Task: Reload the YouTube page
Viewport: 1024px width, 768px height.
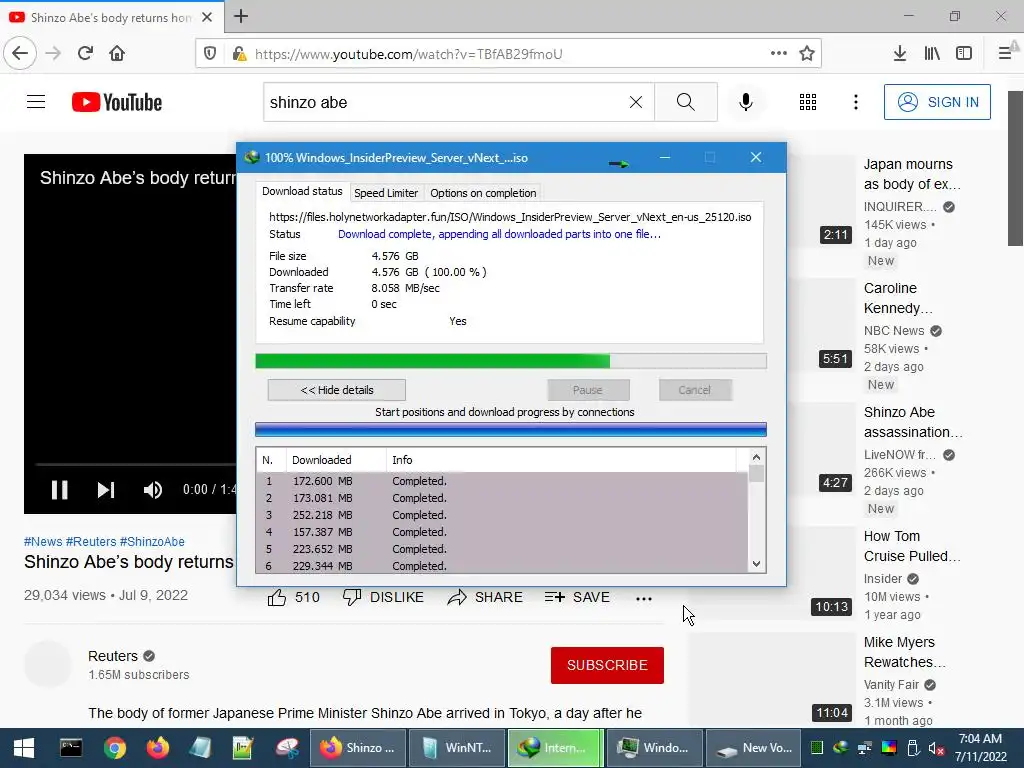Action: coord(85,53)
